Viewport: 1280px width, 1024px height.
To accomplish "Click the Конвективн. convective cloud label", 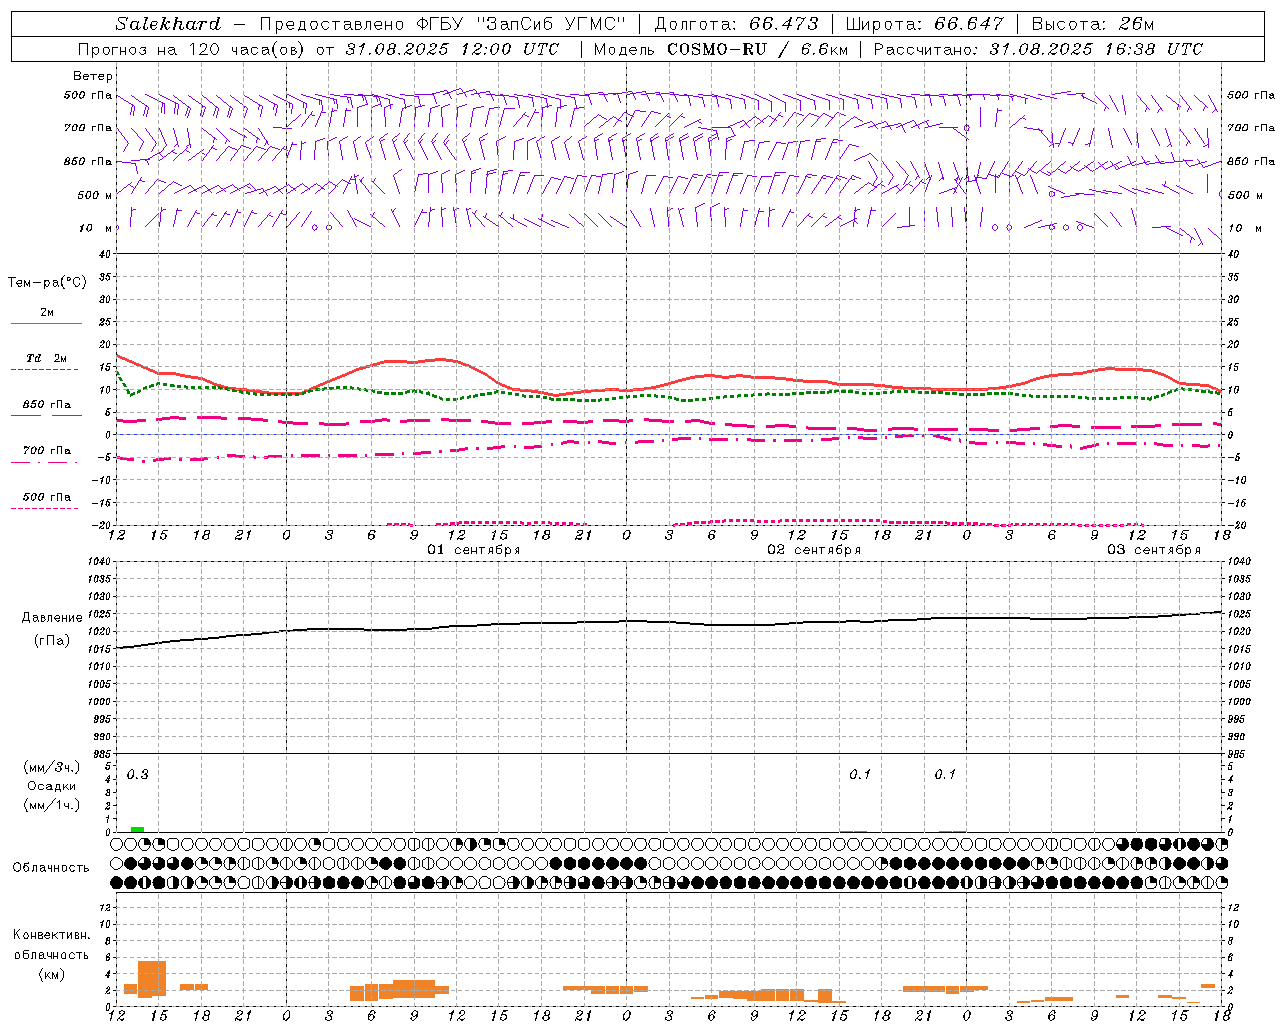I will point(52,935).
